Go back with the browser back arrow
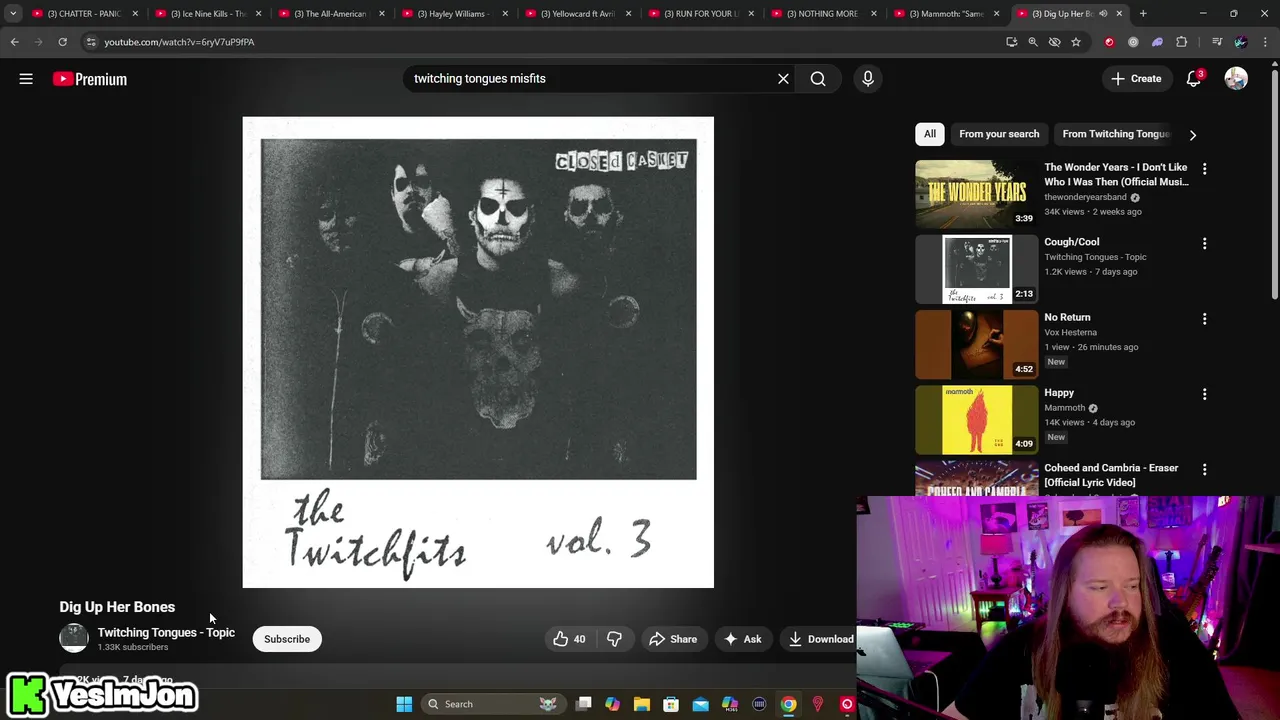The image size is (1280, 720). click(14, 42)
